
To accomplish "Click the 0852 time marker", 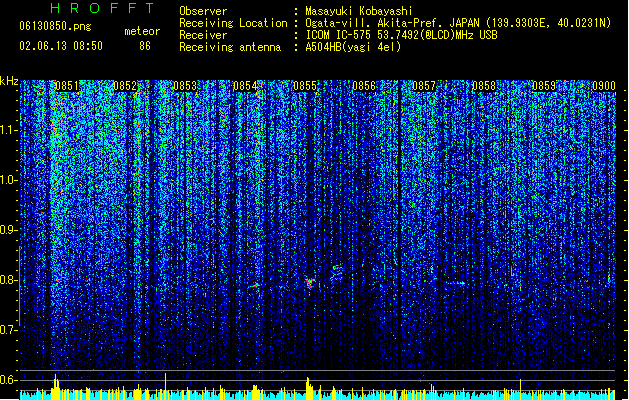I will click(125, 86).
